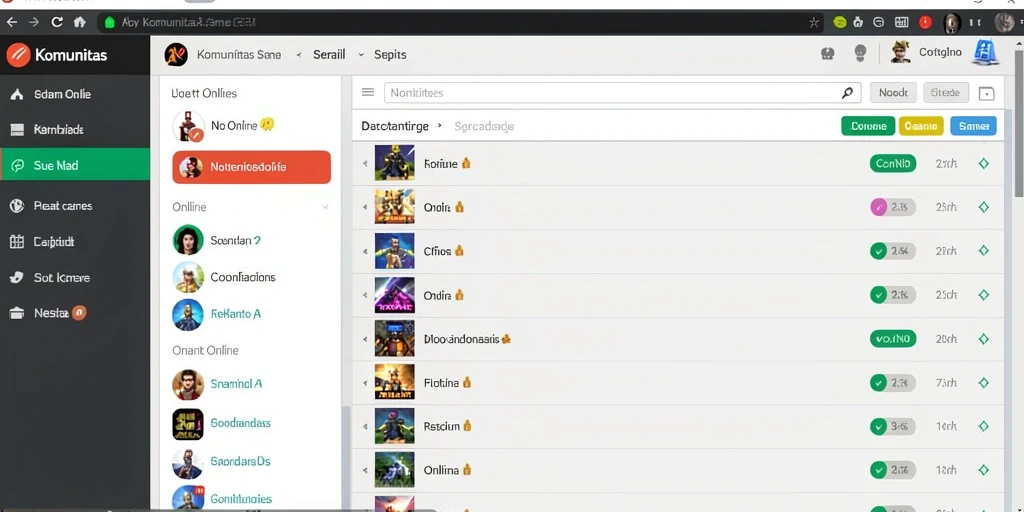This screenshot has width=1024, height=512.
Task: Open Sue Nad in the sidebar
Action: 75,165
